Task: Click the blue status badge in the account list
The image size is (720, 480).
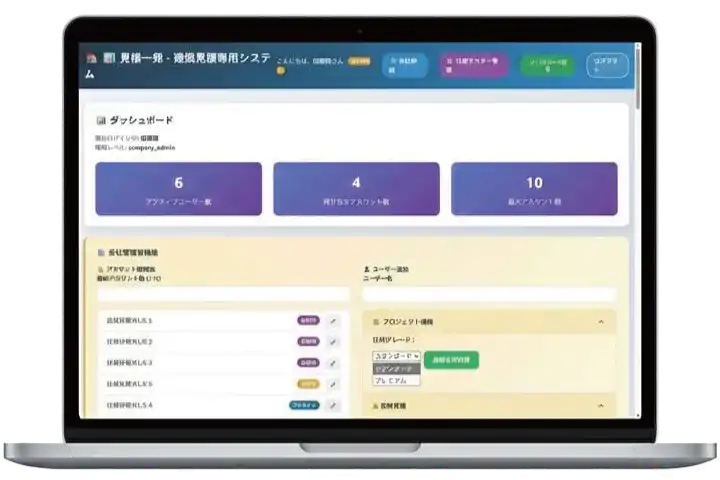Action: point(304,405)
